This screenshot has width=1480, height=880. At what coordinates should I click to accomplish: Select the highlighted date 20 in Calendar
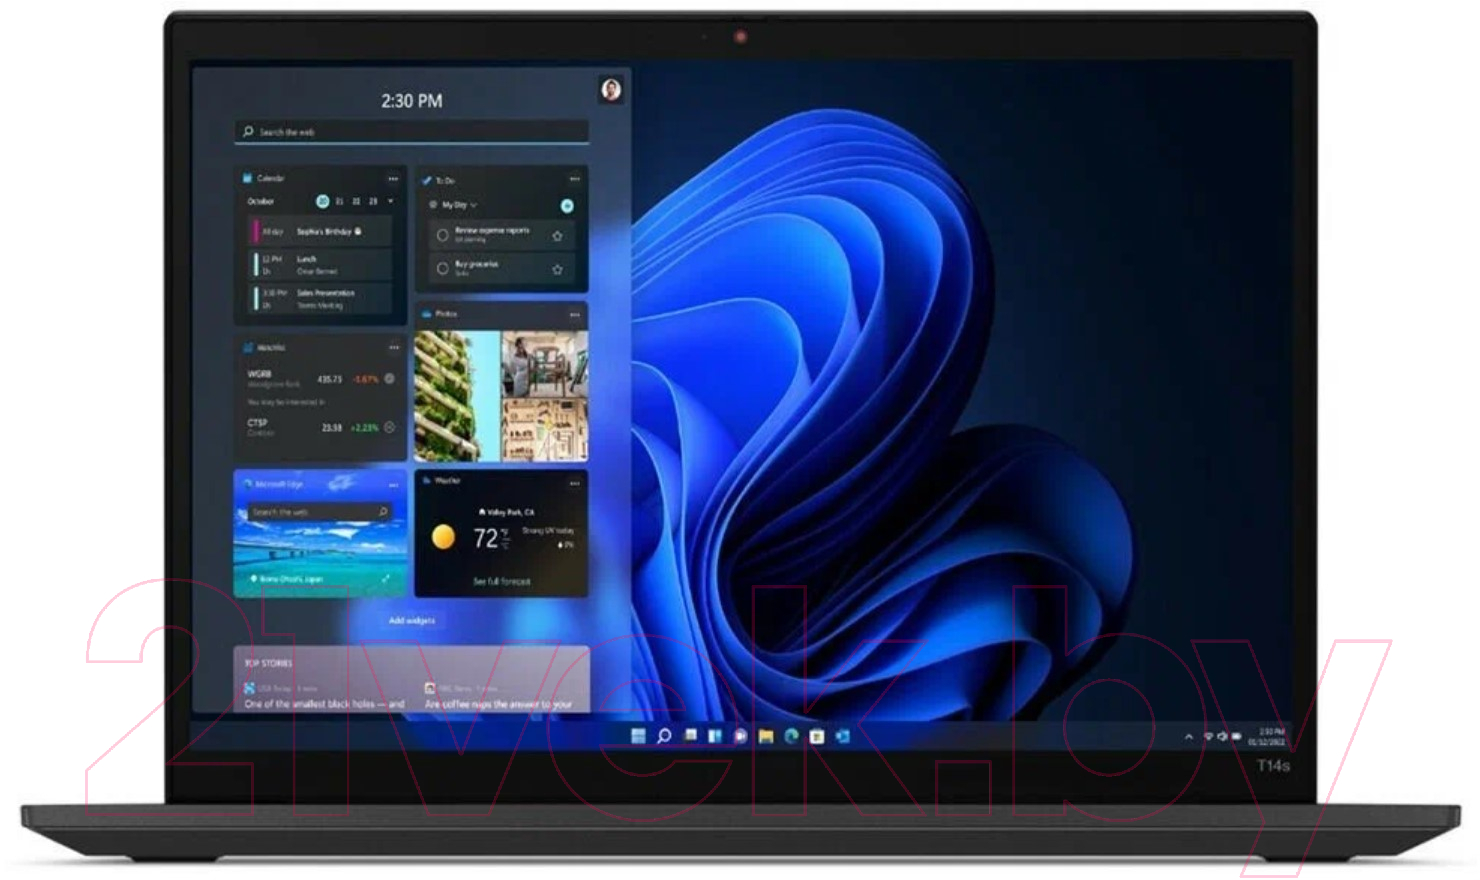click(x=323, y=201)
